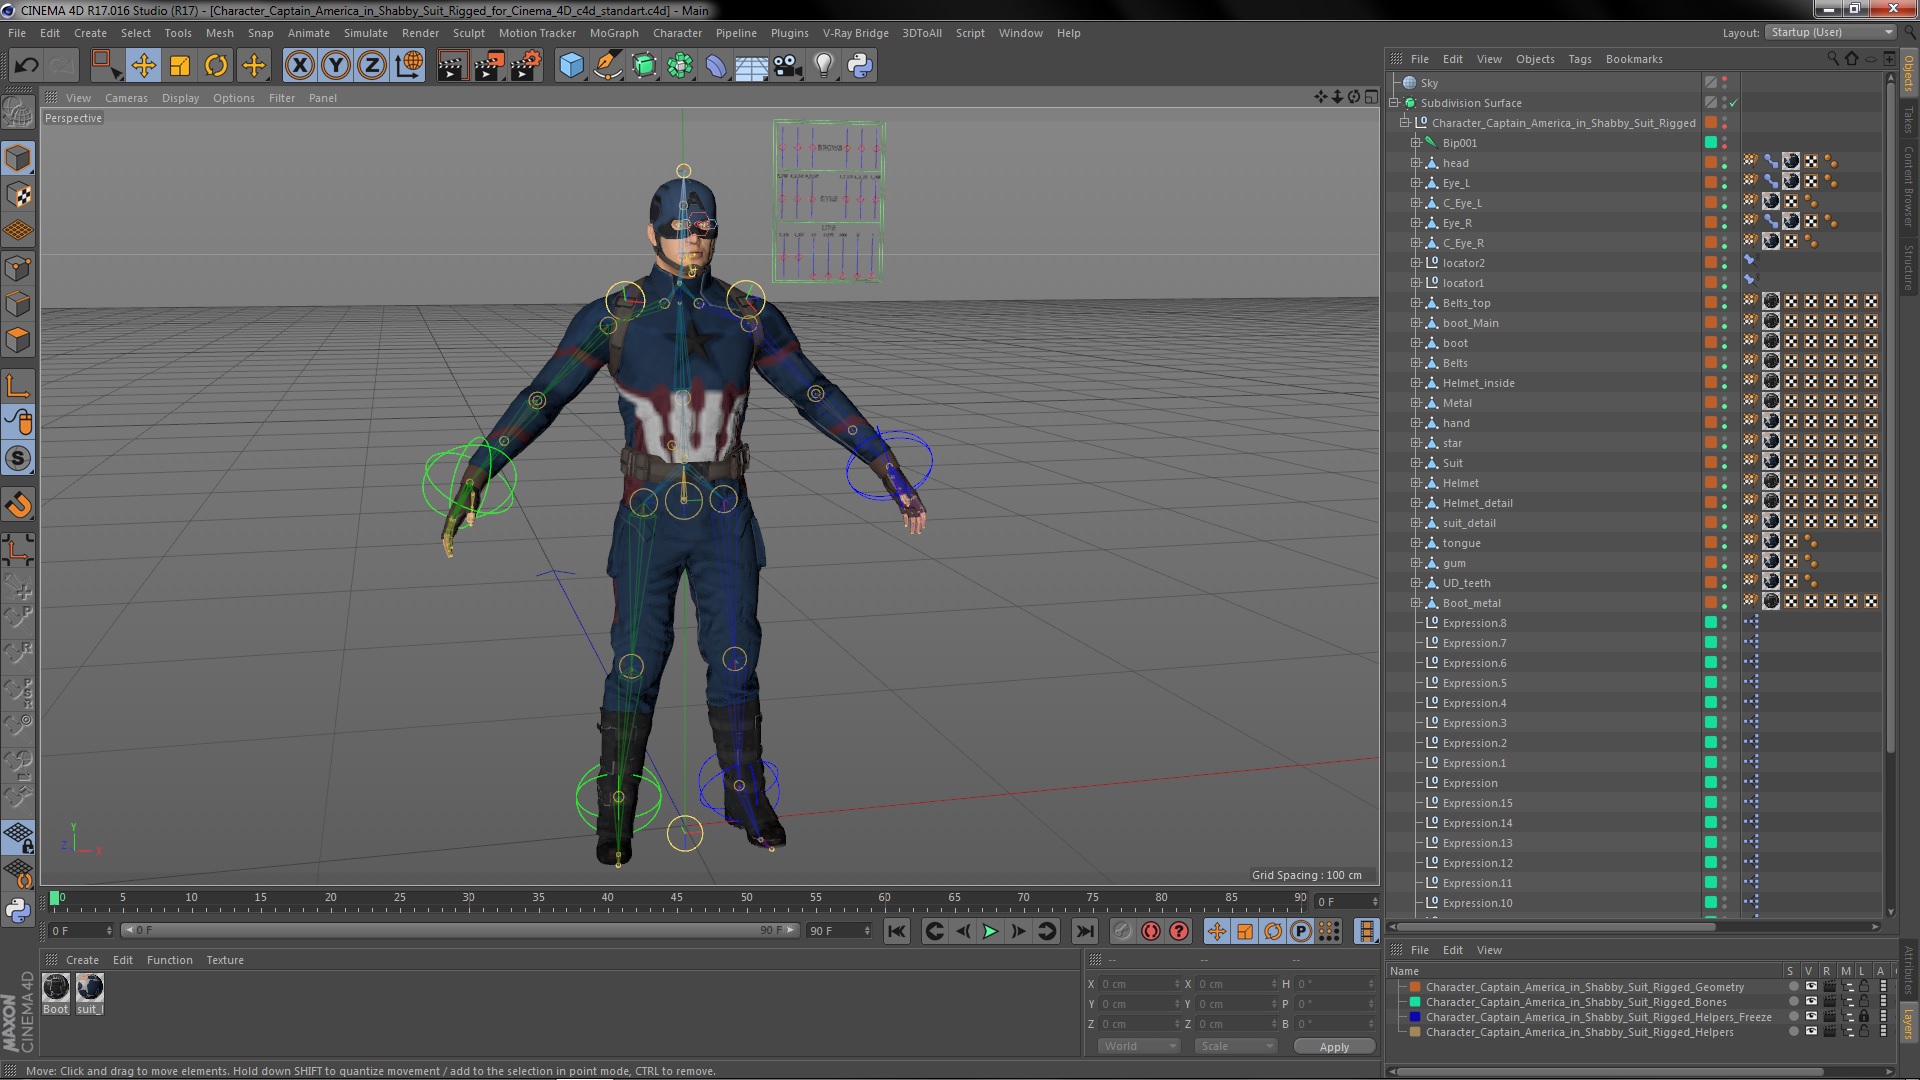
Task: Click Helpers_Freeze layer blue swatch
Action: [x=1415, y=1017]
